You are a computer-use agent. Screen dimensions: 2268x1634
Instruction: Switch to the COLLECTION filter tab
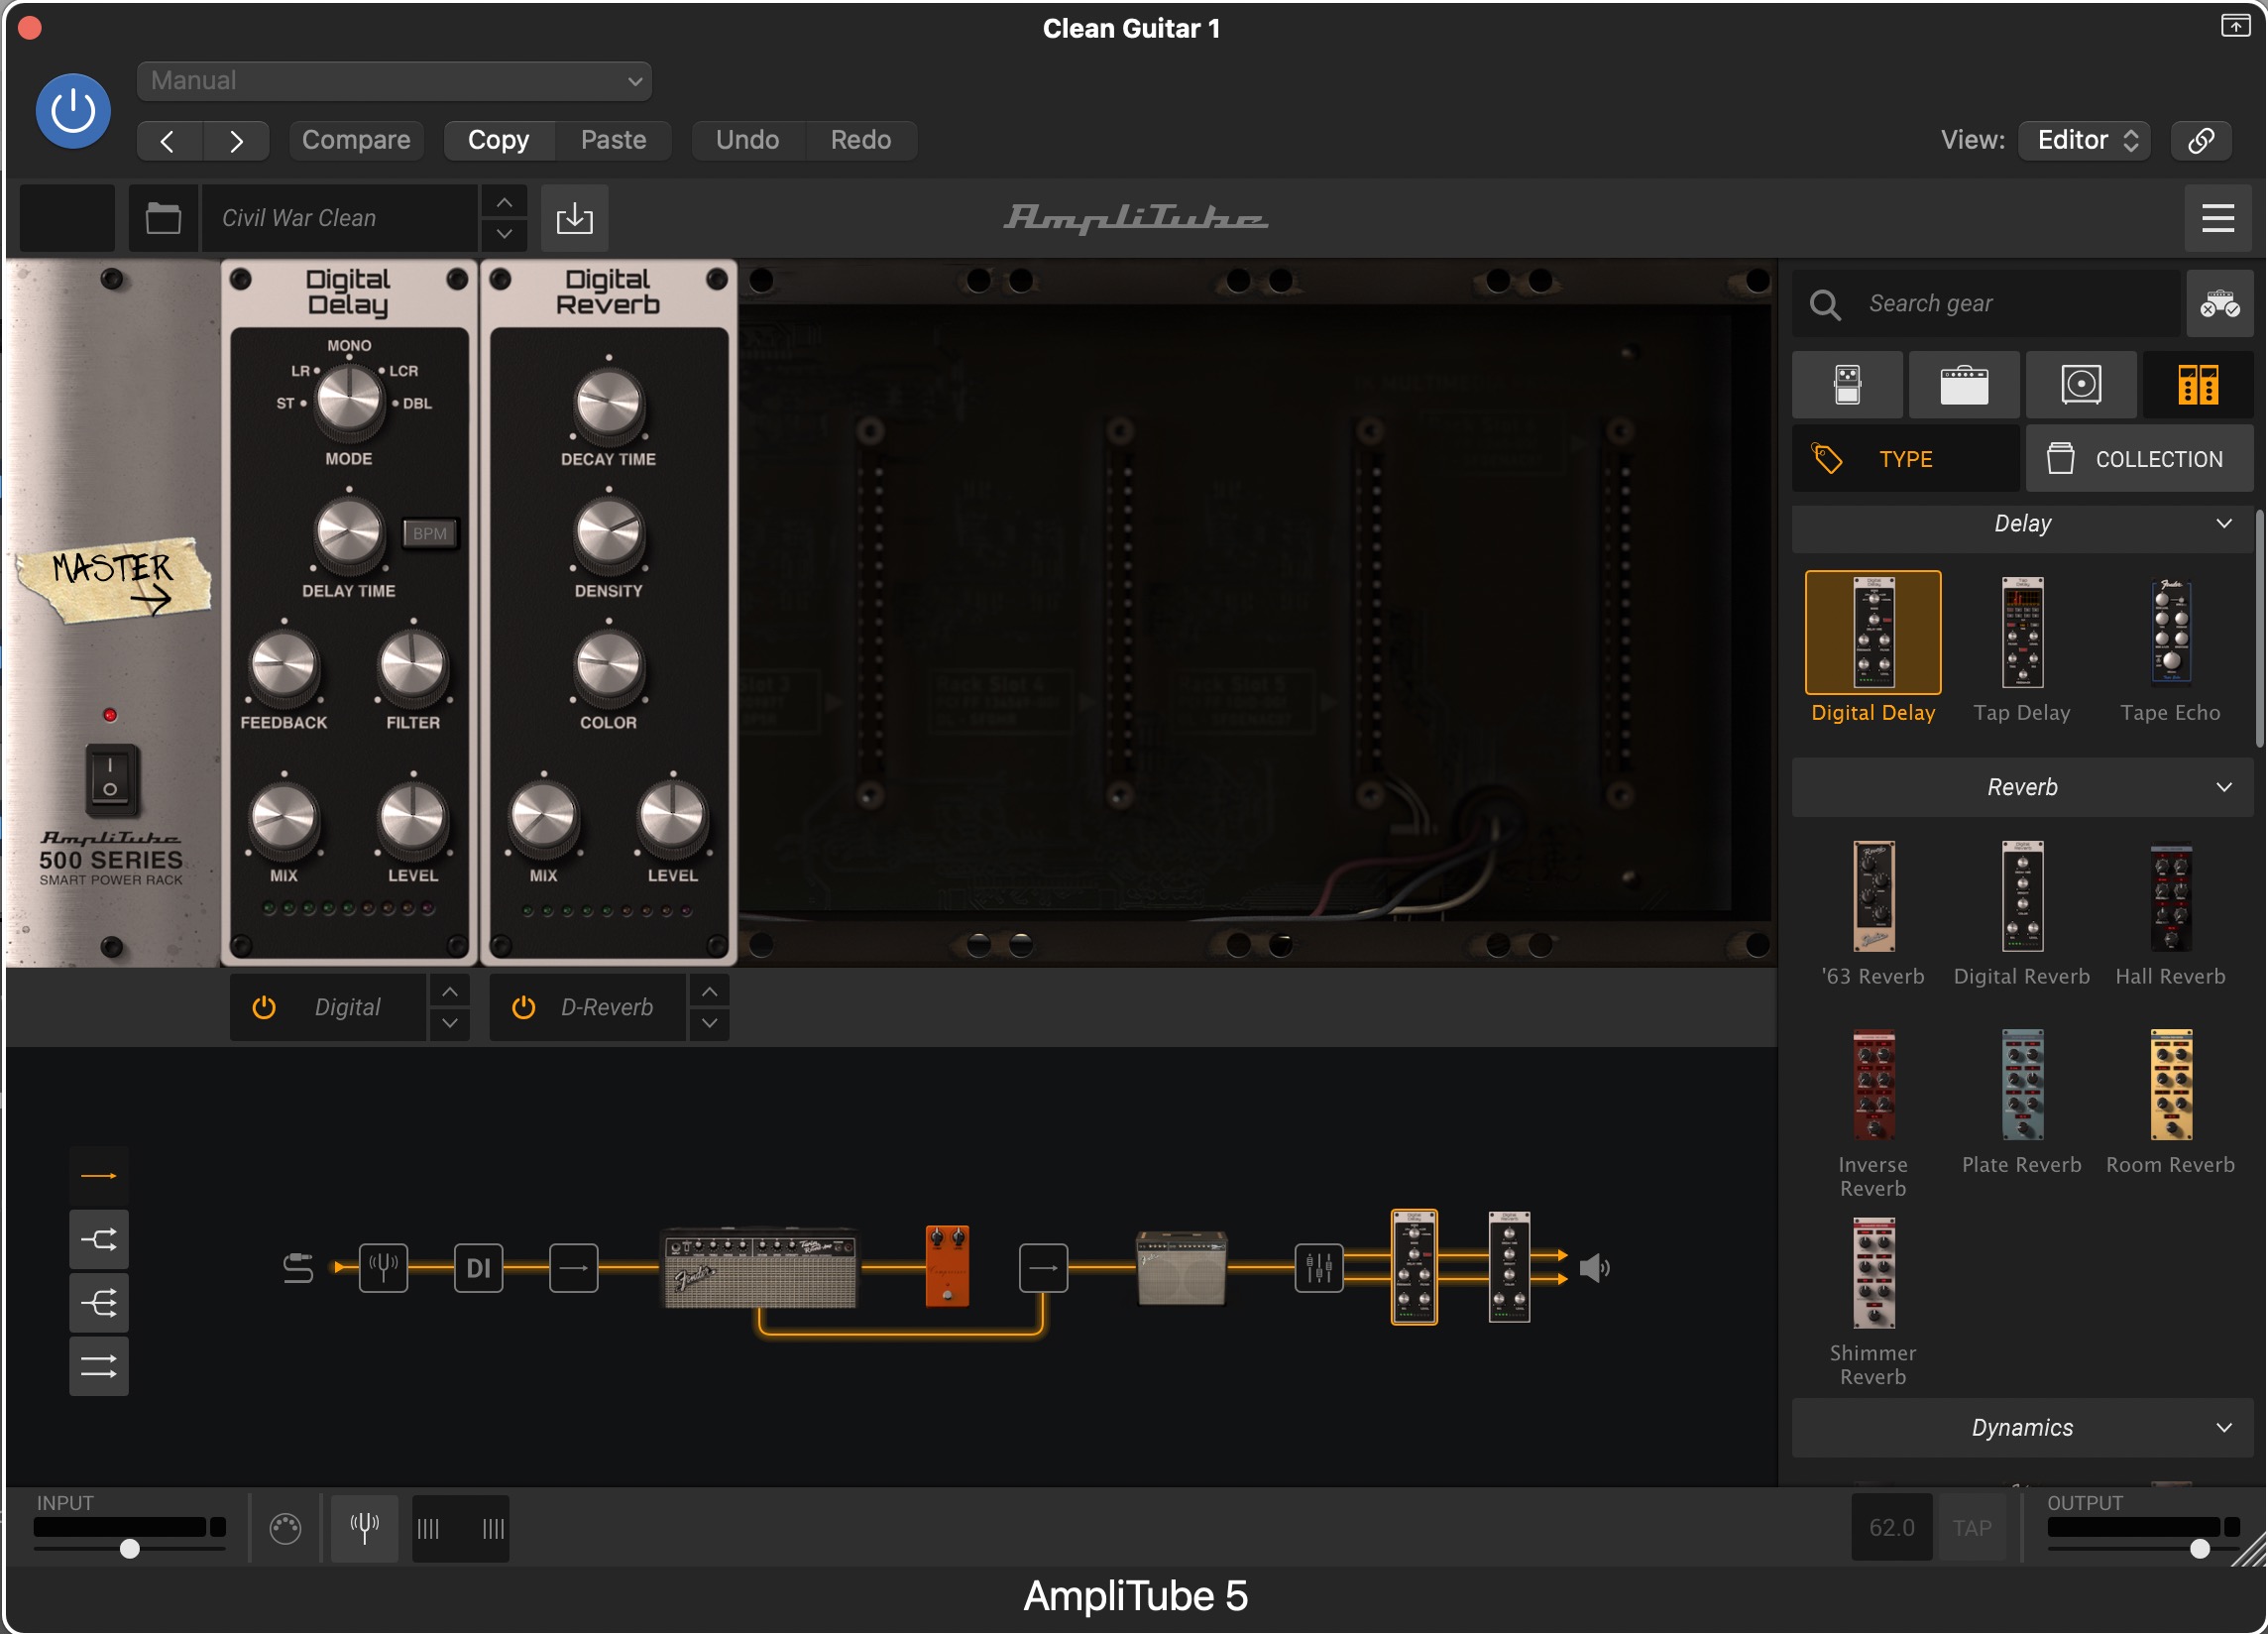click(x=2139, y=459)
